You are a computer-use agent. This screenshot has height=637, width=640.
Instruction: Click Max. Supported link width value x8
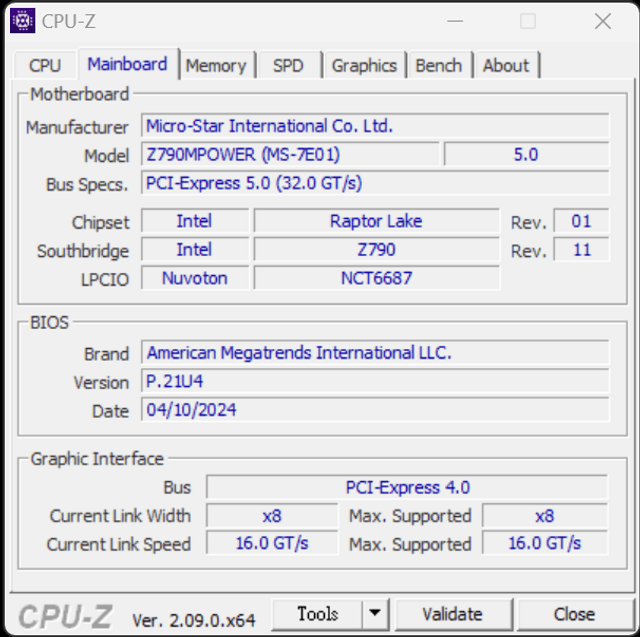point(545,516)
